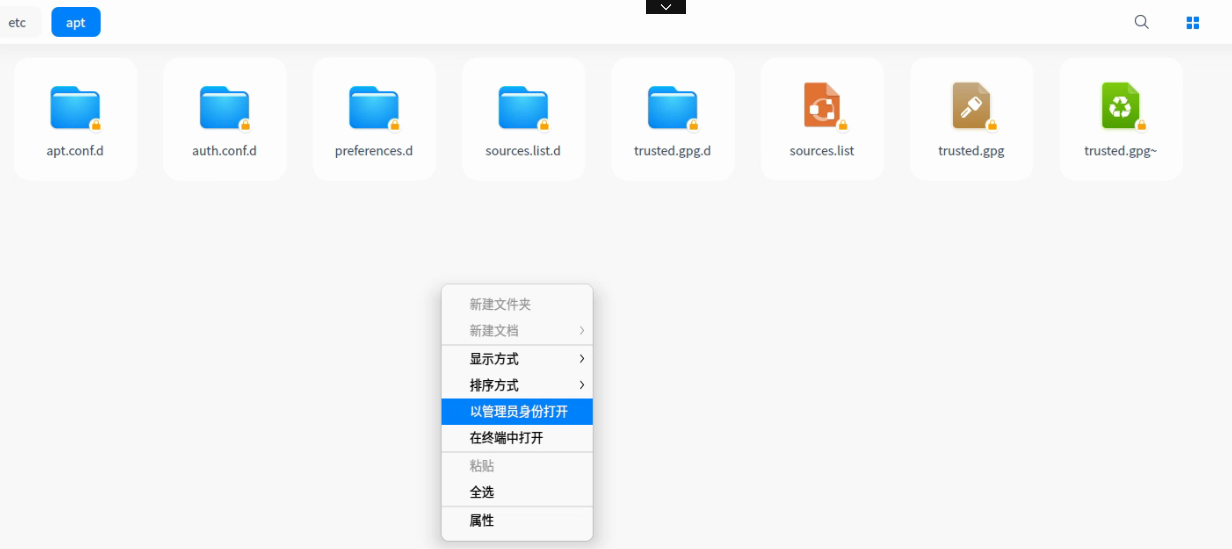
Task: Select the sources.list.d folder icon
Action: [523, 107]
